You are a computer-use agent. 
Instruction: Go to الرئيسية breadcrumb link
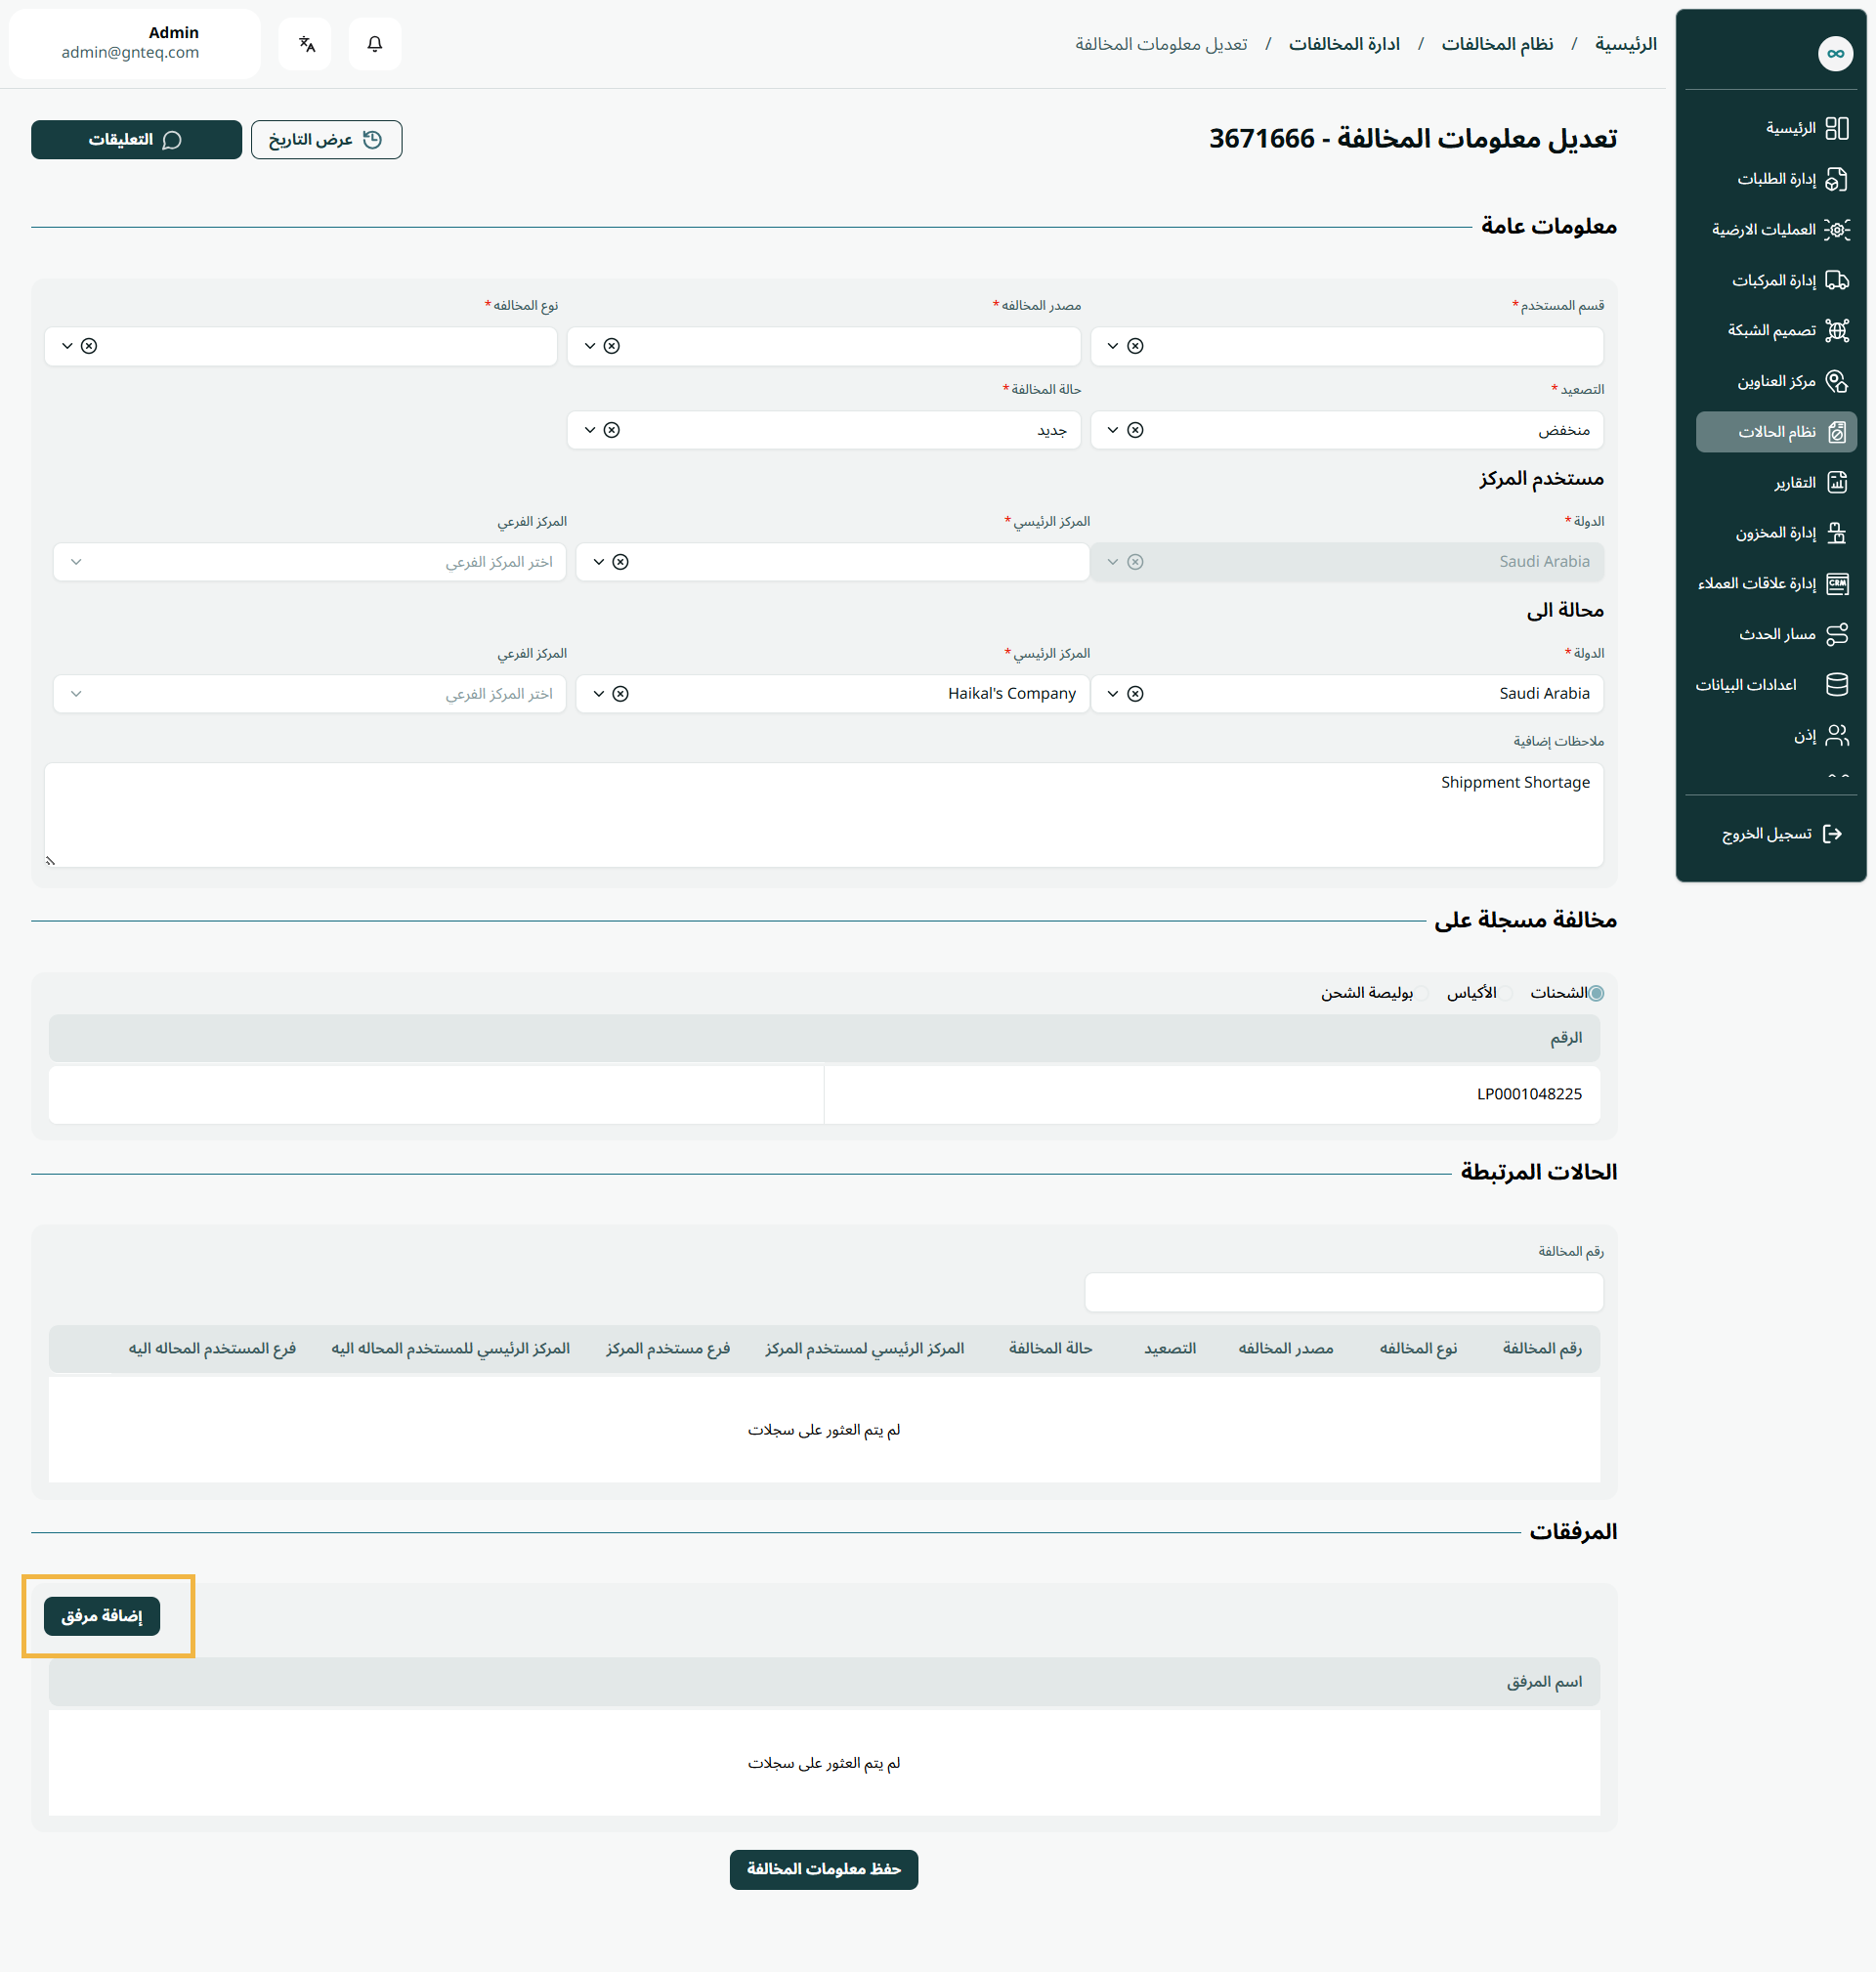[x=1626, y=44]
